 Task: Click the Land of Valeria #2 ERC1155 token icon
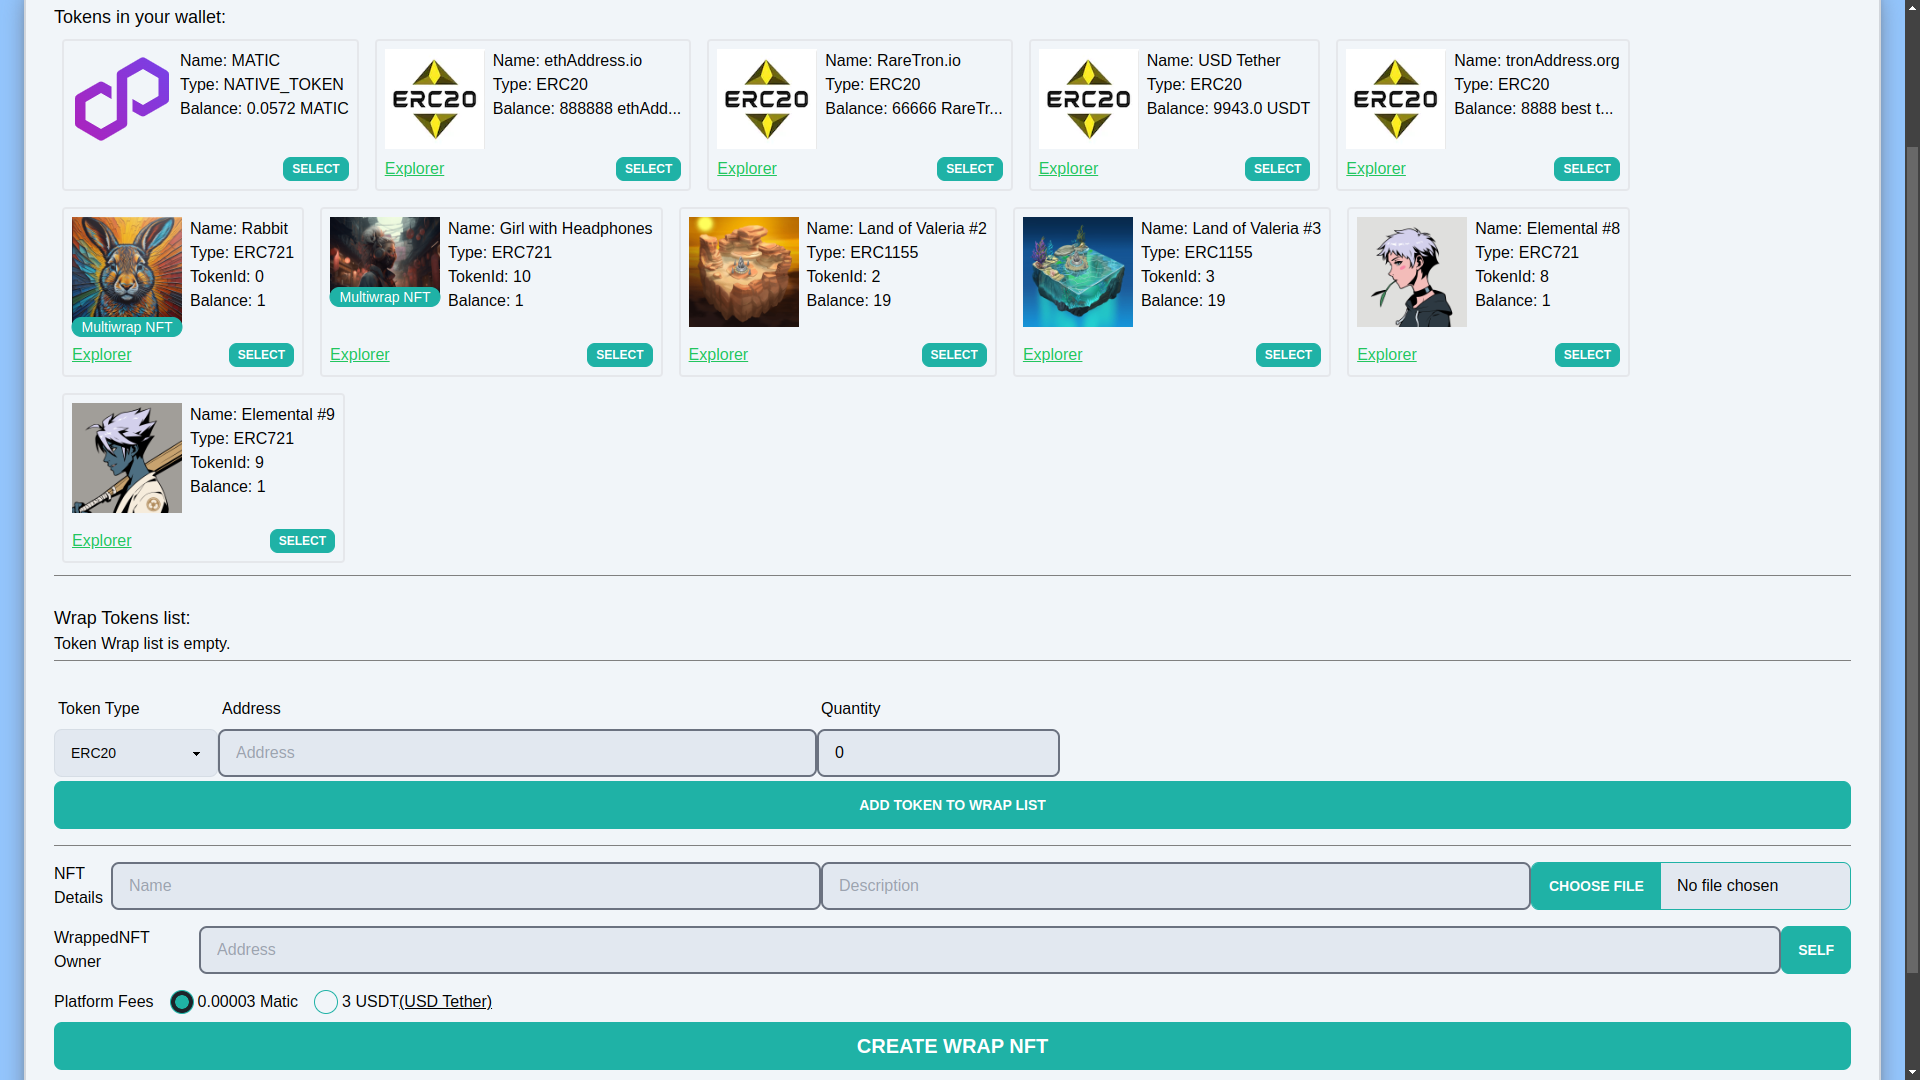pyautogui.click(x=742, y=270)
